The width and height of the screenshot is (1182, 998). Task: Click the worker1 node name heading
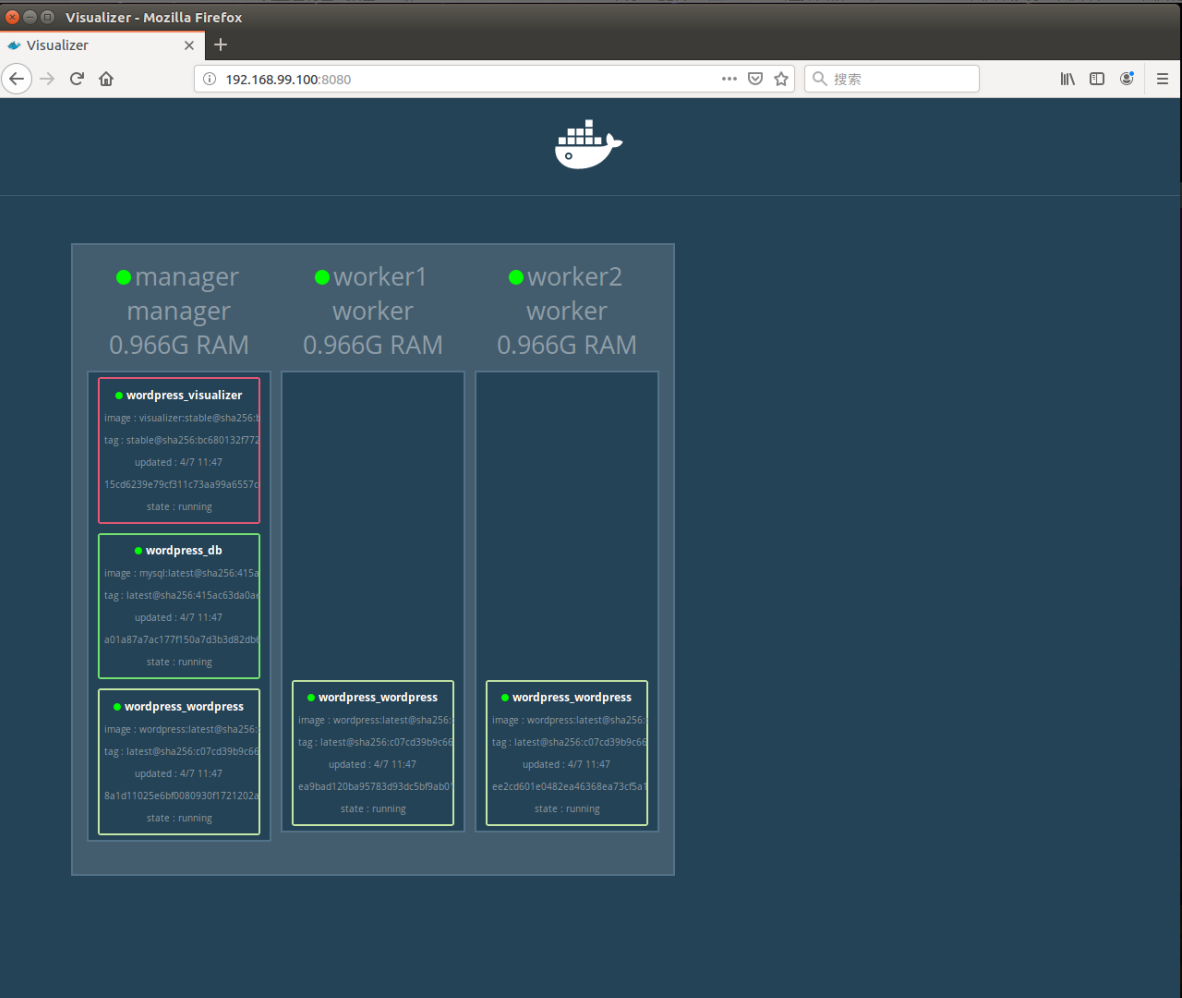[x=380, y=277]
